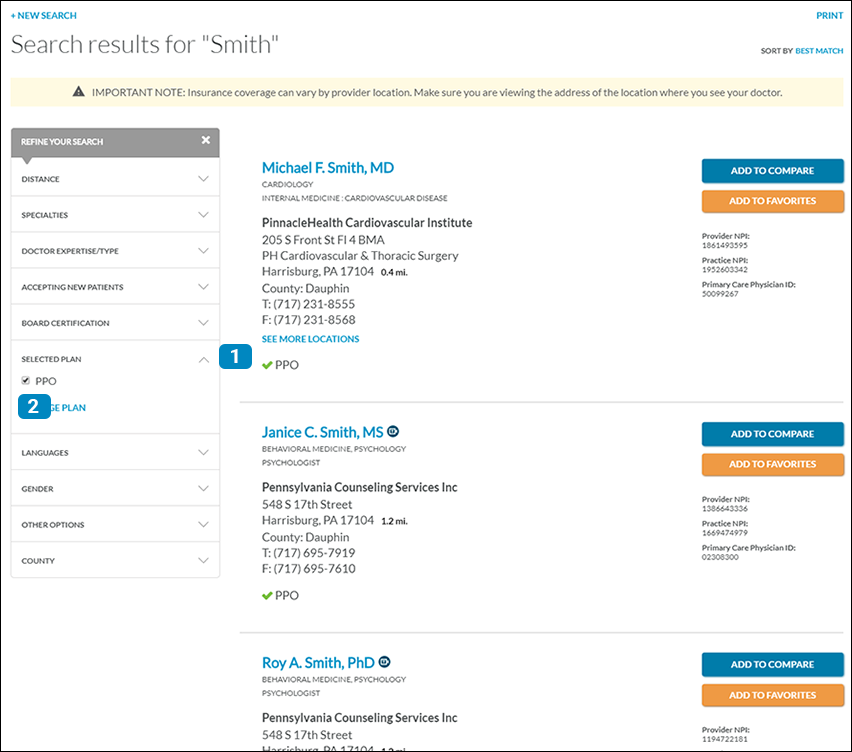The height and width of the screenshot is (752, 852).
Task: Collapse the Selected Plan section
Action: pos(115,359)
